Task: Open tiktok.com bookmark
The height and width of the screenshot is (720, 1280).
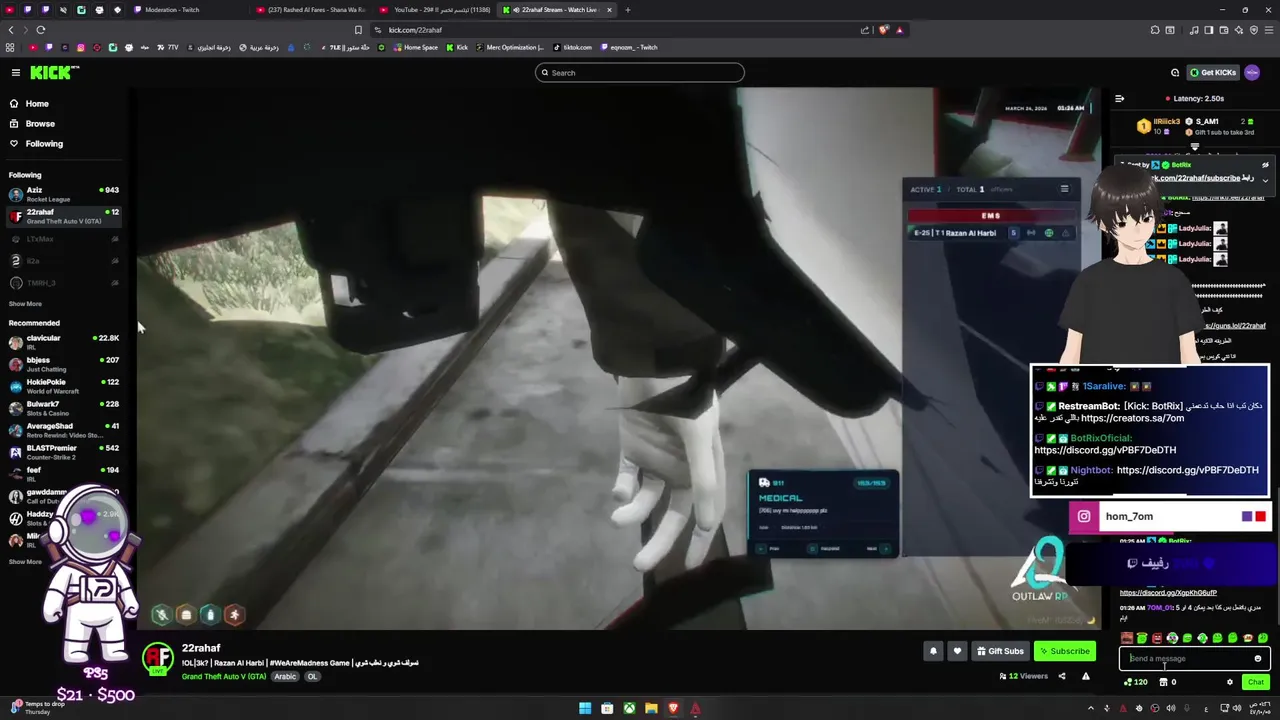Action: tap(572, 47)
